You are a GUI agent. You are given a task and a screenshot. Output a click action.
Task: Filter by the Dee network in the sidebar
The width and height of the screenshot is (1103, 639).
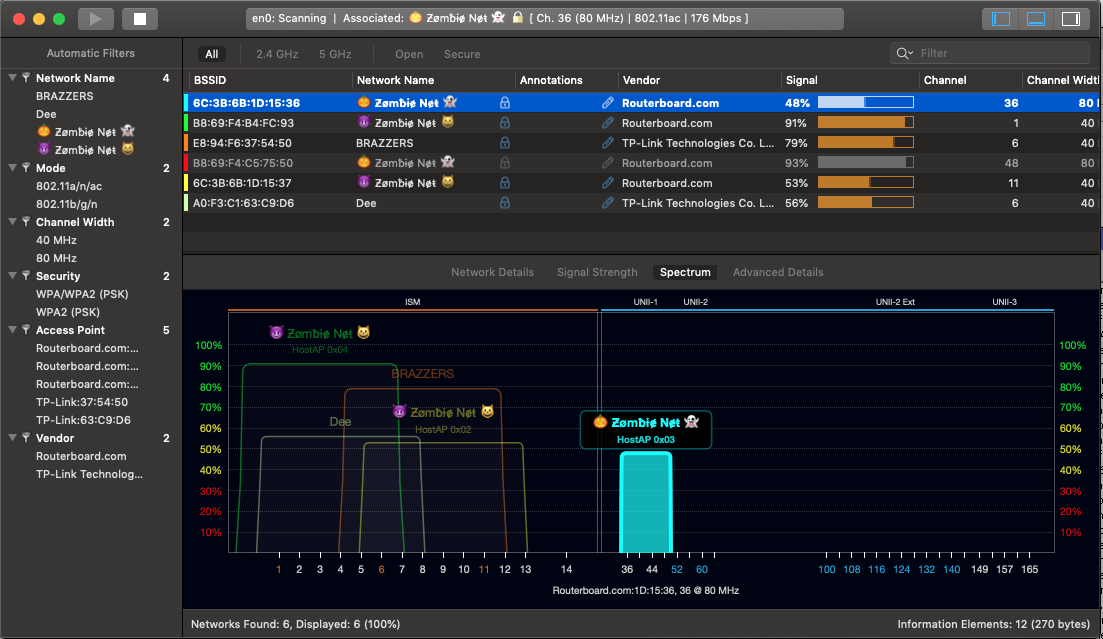46,114
